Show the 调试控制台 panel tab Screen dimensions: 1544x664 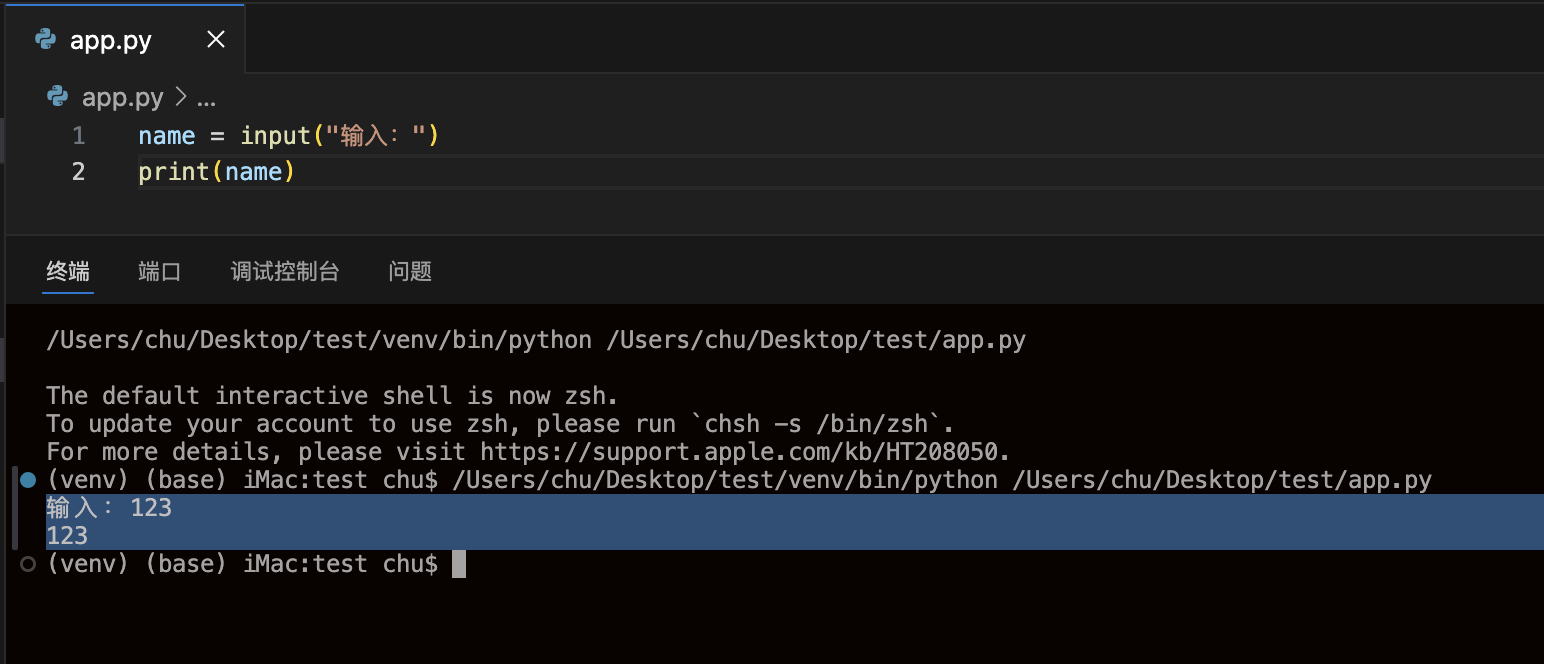tap(285, 271)
